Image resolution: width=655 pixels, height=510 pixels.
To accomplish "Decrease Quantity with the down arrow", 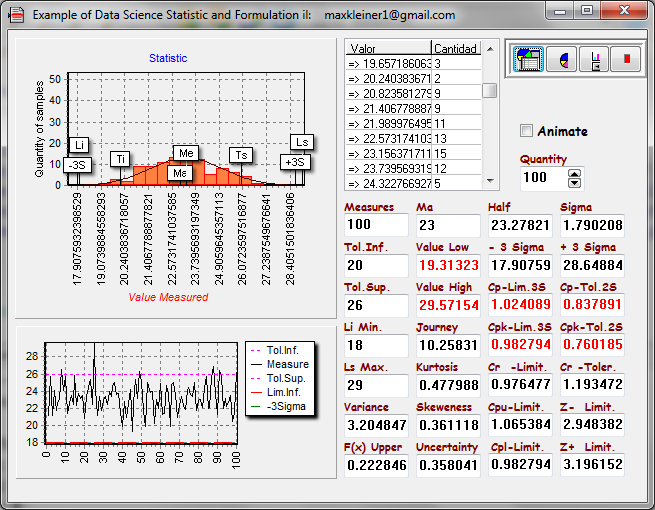I will click(x=574, y=183).
